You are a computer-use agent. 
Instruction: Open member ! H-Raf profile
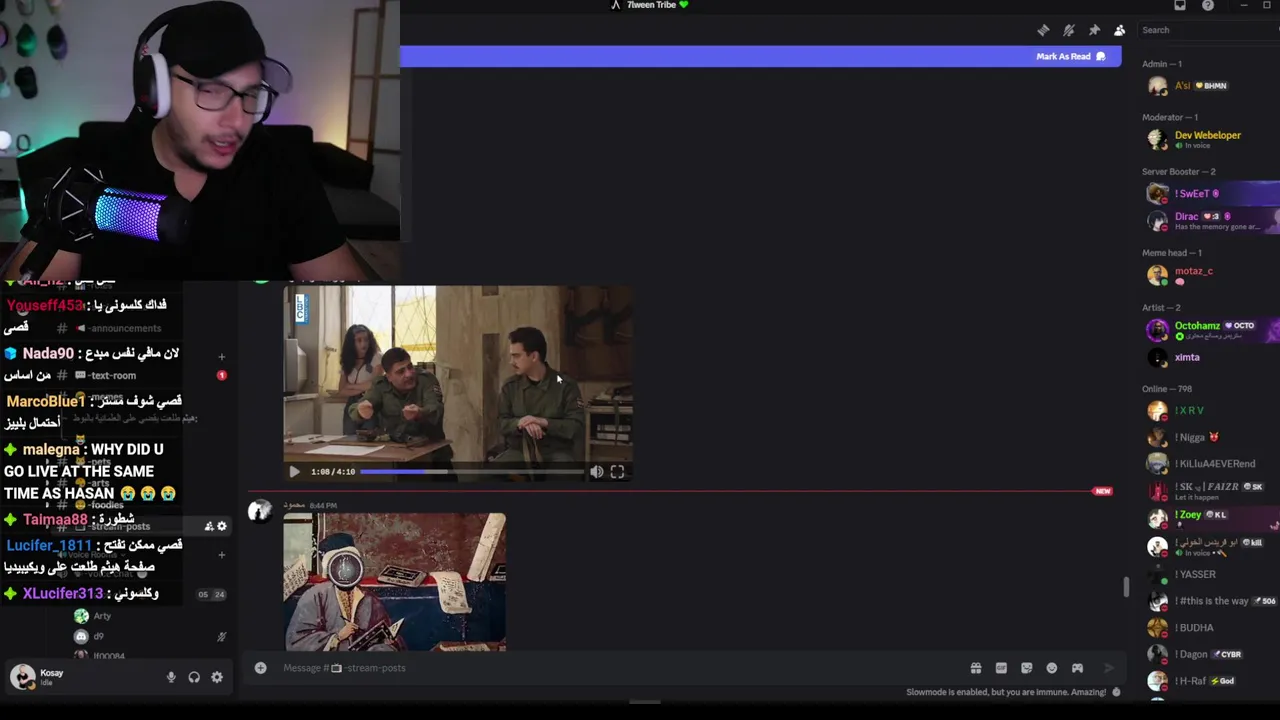tap(1191, 681)
